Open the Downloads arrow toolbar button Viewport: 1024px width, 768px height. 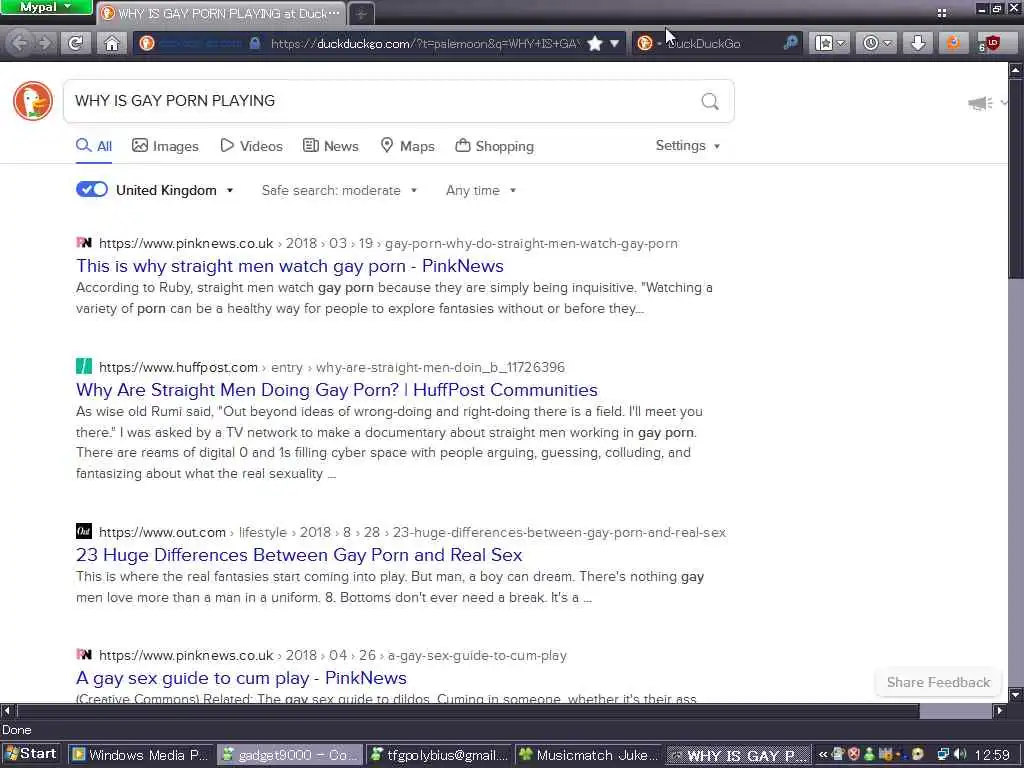coord(918,43)
